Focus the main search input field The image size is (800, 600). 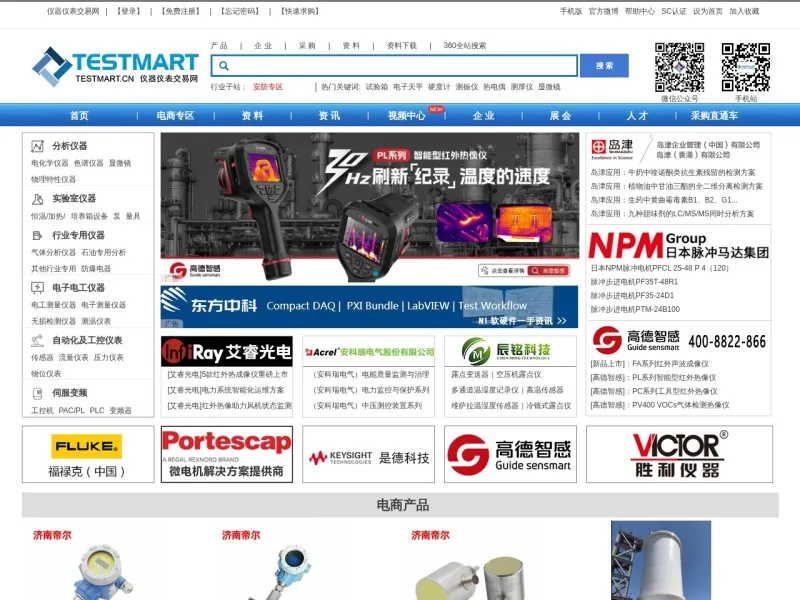coord(394,66)
